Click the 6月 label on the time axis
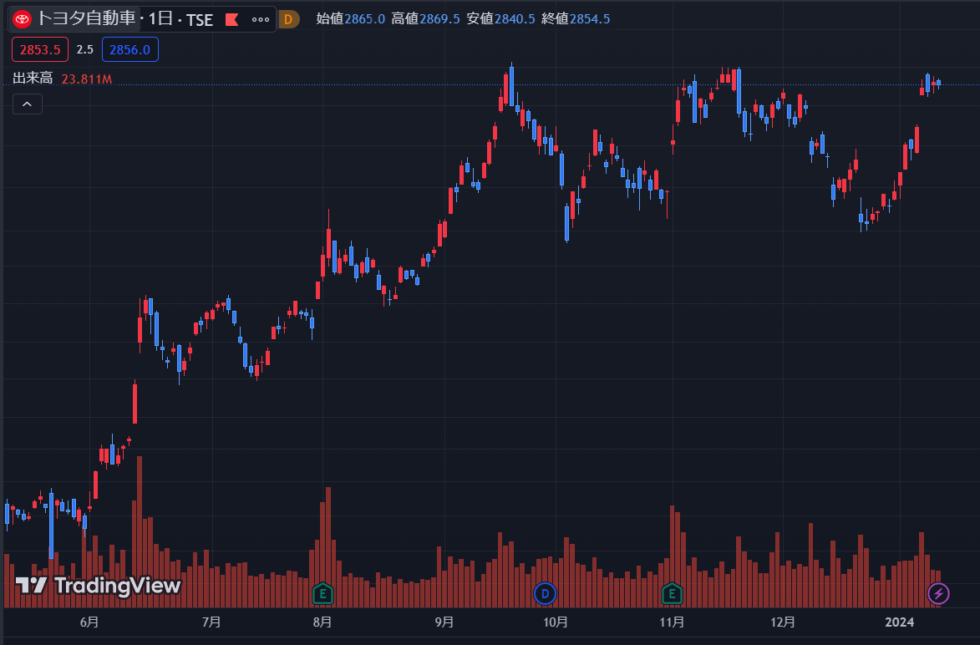 pyautogui.click(x=89, y=622)
